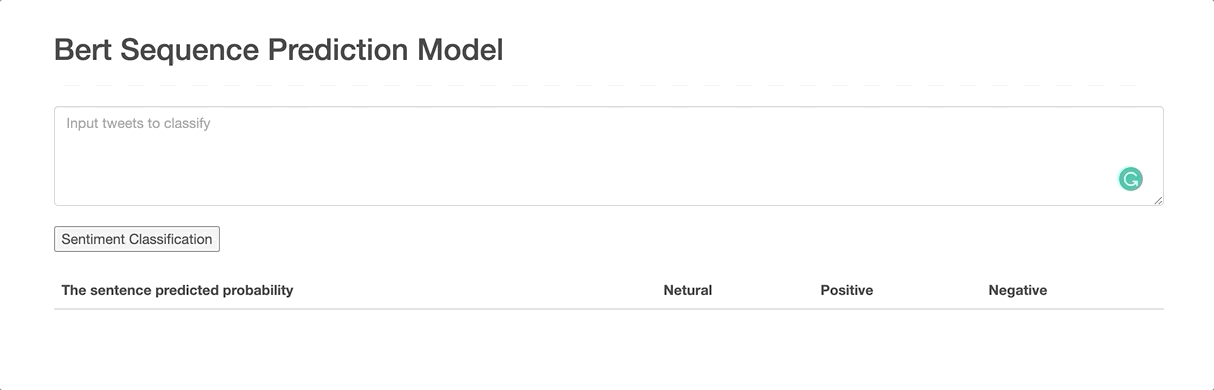Image resolution: width=1214 pixels, height=390 pixels.
Task: Open Grammarly widget inside the tweet box
Action: click(x=1130, y=179)
